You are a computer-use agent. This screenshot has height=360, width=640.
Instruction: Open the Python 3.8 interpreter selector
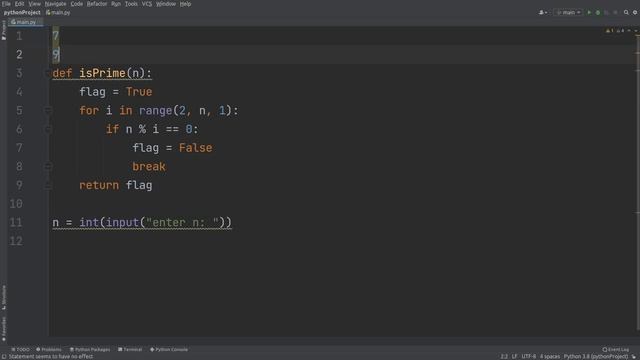pos(596,357)
